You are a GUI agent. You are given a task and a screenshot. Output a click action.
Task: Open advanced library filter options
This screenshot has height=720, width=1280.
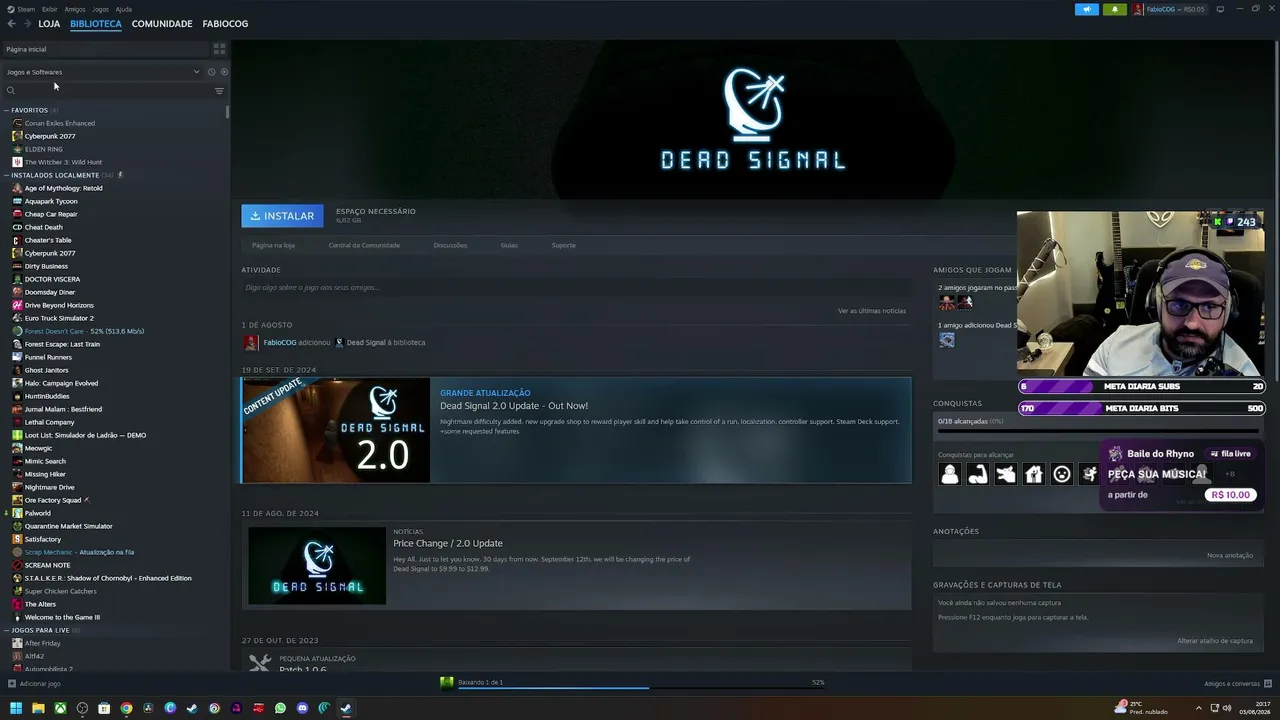(x=219, y=91)
